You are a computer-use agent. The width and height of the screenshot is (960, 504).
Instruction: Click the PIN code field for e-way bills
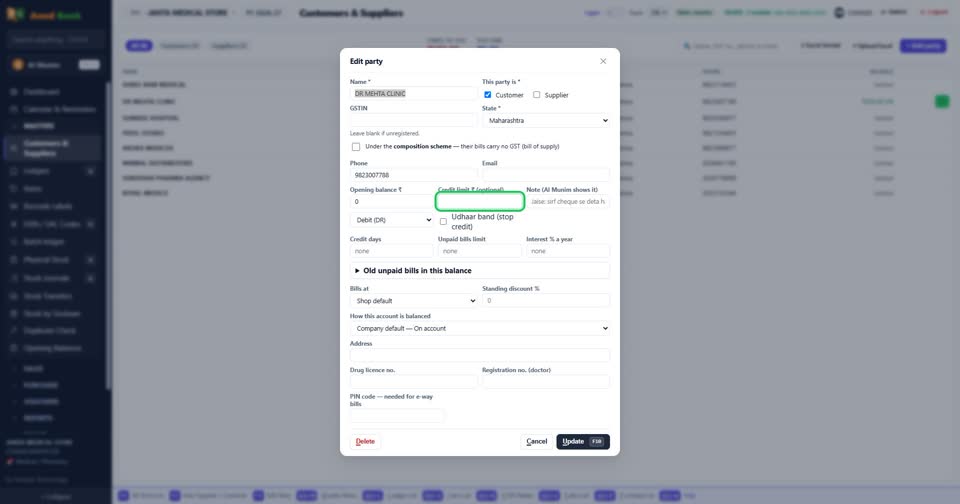(397, 416)
